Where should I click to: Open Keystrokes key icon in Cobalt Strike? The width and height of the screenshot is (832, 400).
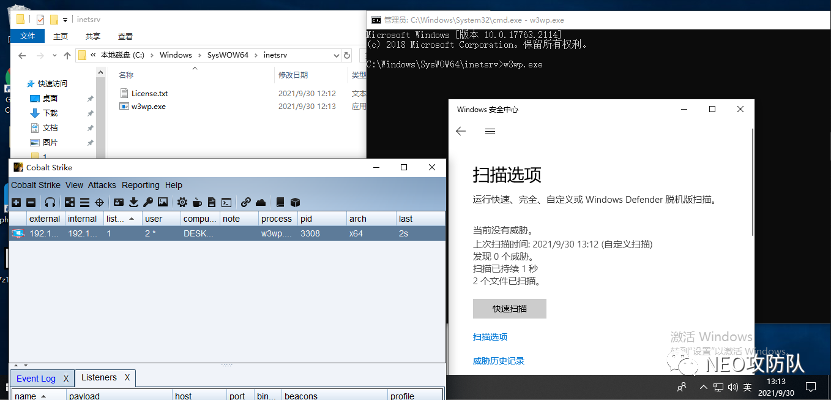click(148, 202)
